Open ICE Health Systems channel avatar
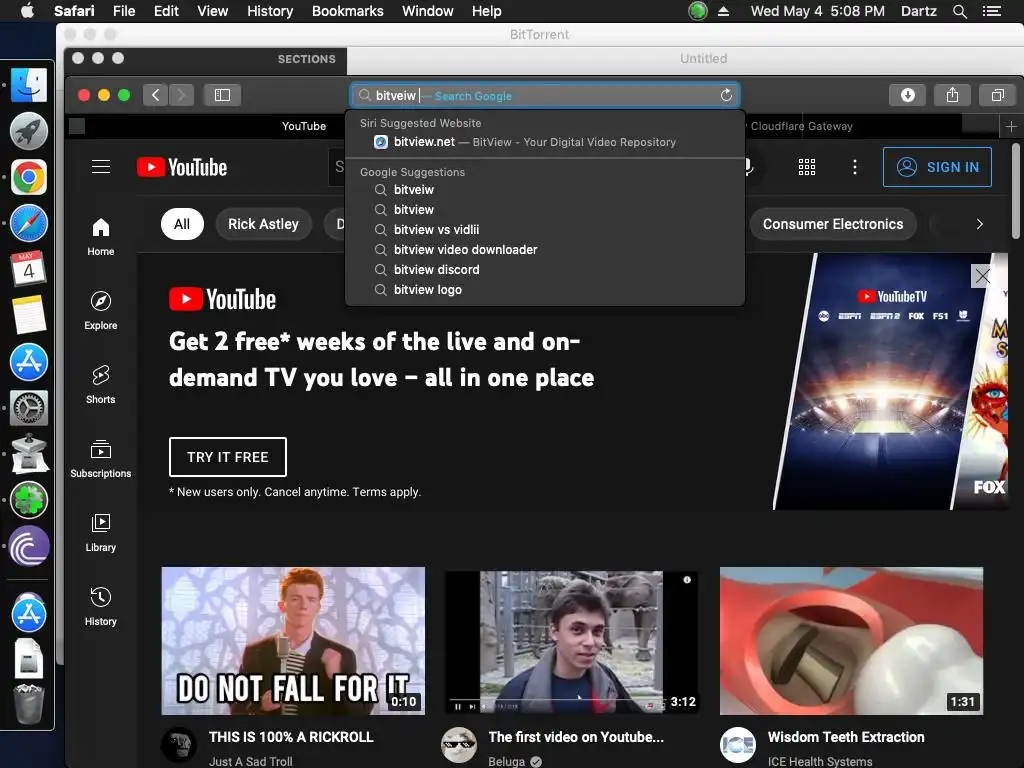This screenshot has width=1024, height=768. 737,745
